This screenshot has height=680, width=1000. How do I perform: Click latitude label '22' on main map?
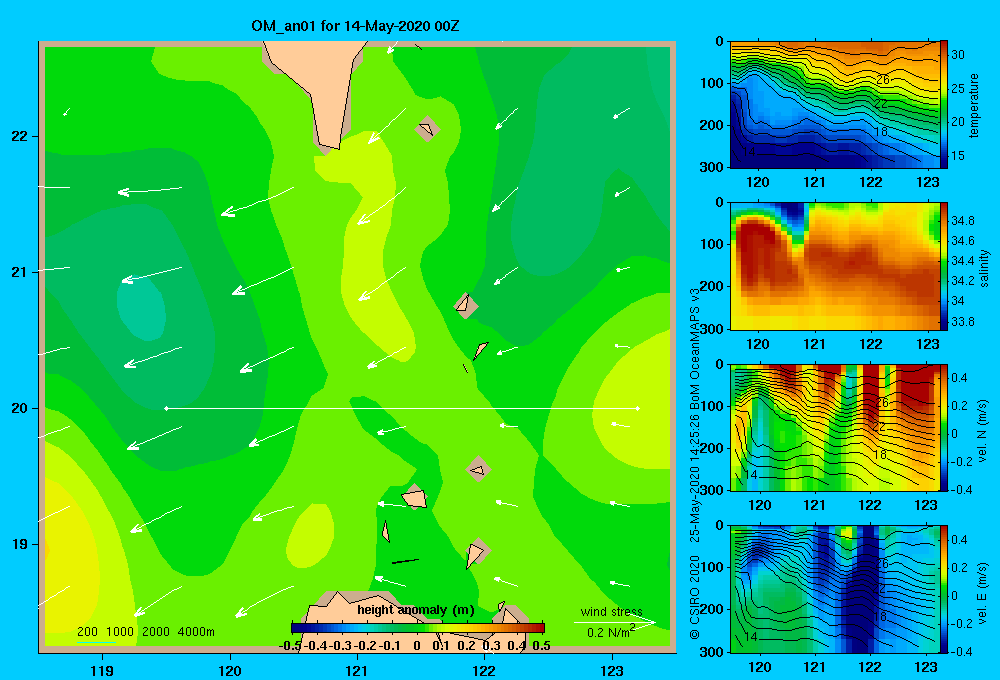pos(19,136)
